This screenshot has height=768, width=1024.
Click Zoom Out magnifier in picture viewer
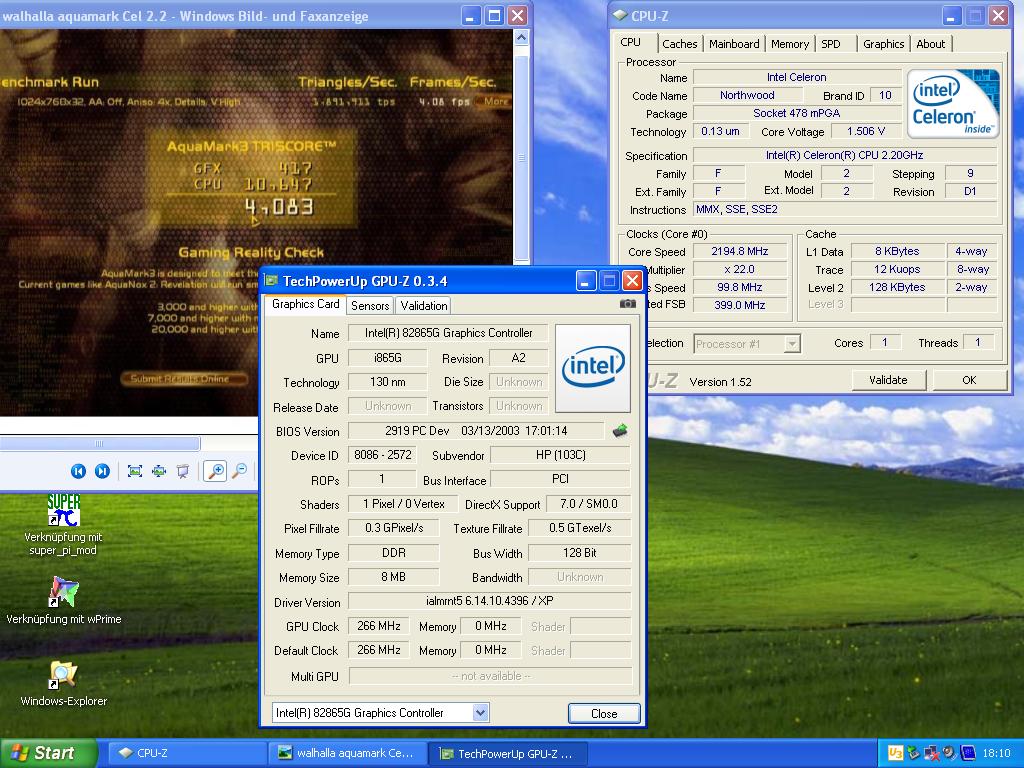[240, 471]
